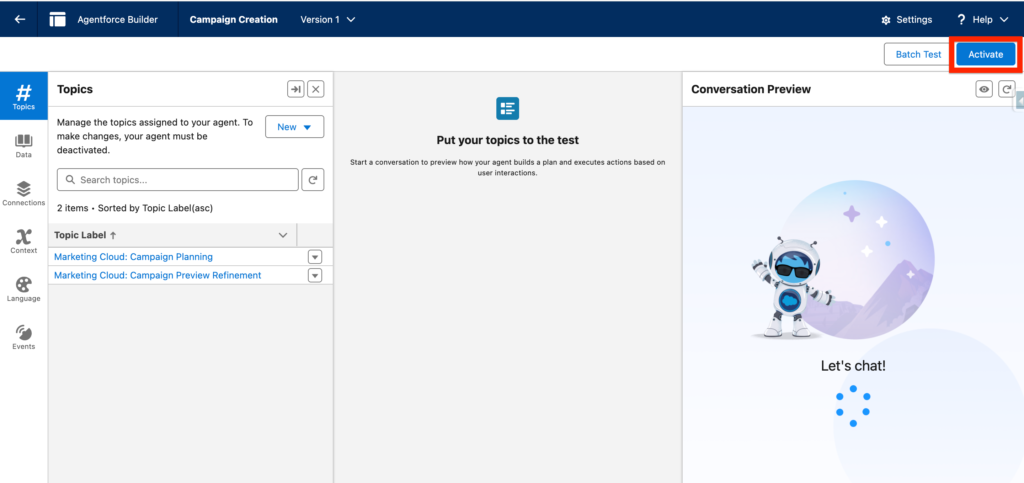The image size is (1024, 483).
Task: Open the Topic Label column menu
Action: (x=282, y=235)
